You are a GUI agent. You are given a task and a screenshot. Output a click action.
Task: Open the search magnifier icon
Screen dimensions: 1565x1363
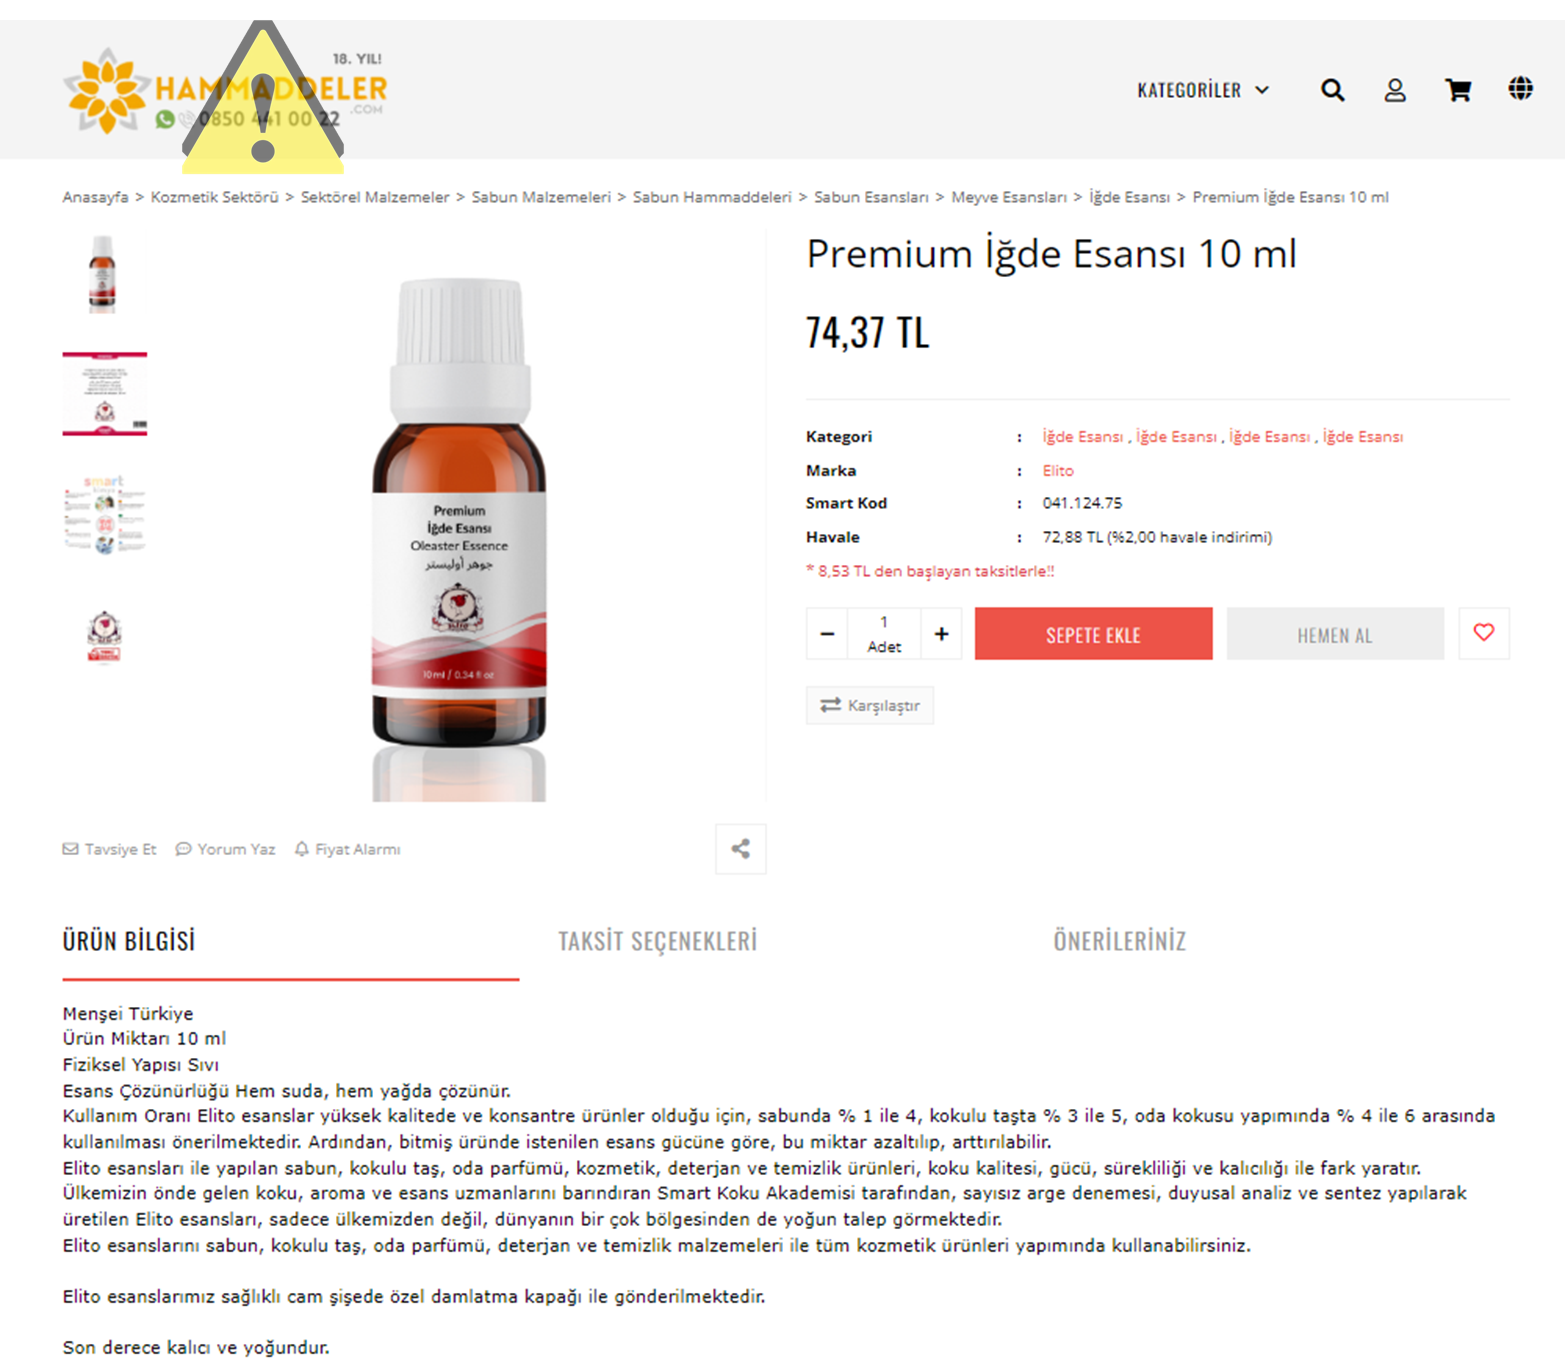coord(1332,90)
